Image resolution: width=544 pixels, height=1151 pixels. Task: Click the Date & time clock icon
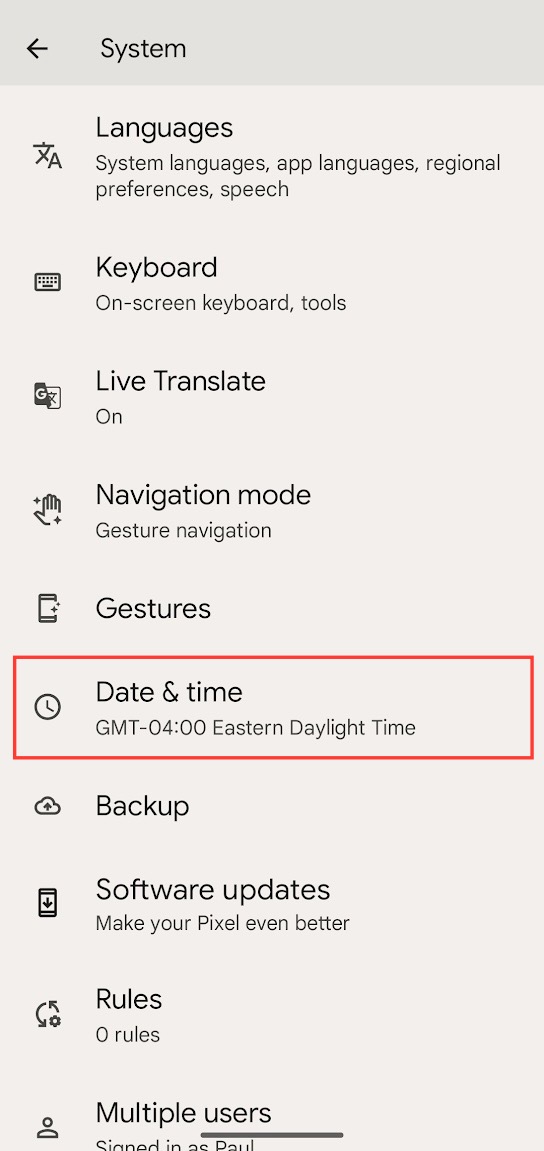(x=48, y=707)
